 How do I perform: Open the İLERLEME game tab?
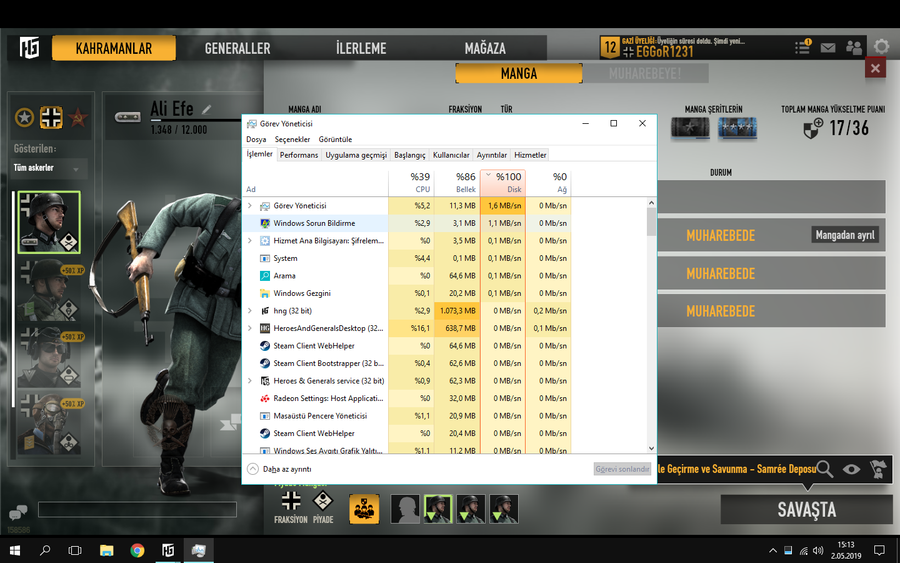[x=361, y=48]
